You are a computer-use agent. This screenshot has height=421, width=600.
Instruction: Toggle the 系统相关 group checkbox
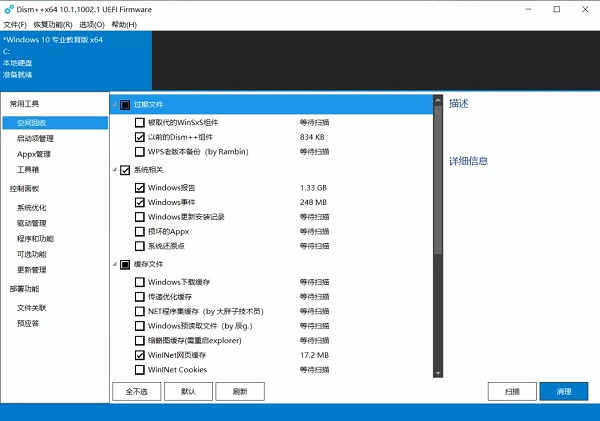(125, 170)
